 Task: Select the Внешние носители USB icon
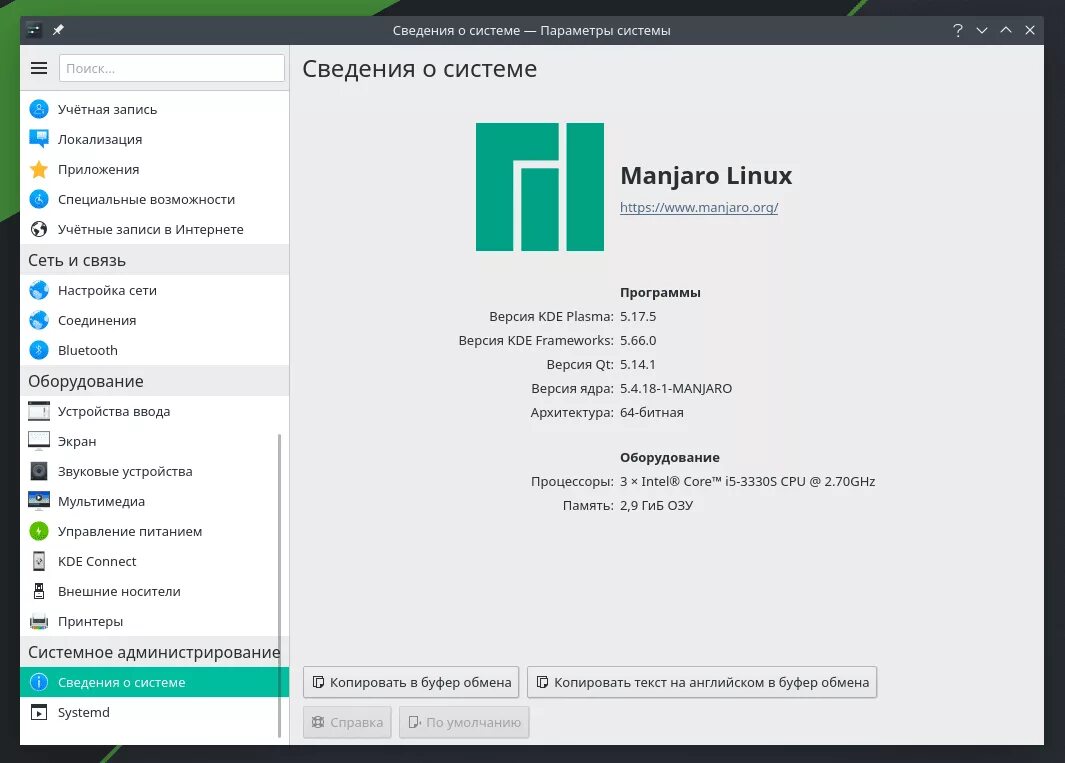click(39, 591)
